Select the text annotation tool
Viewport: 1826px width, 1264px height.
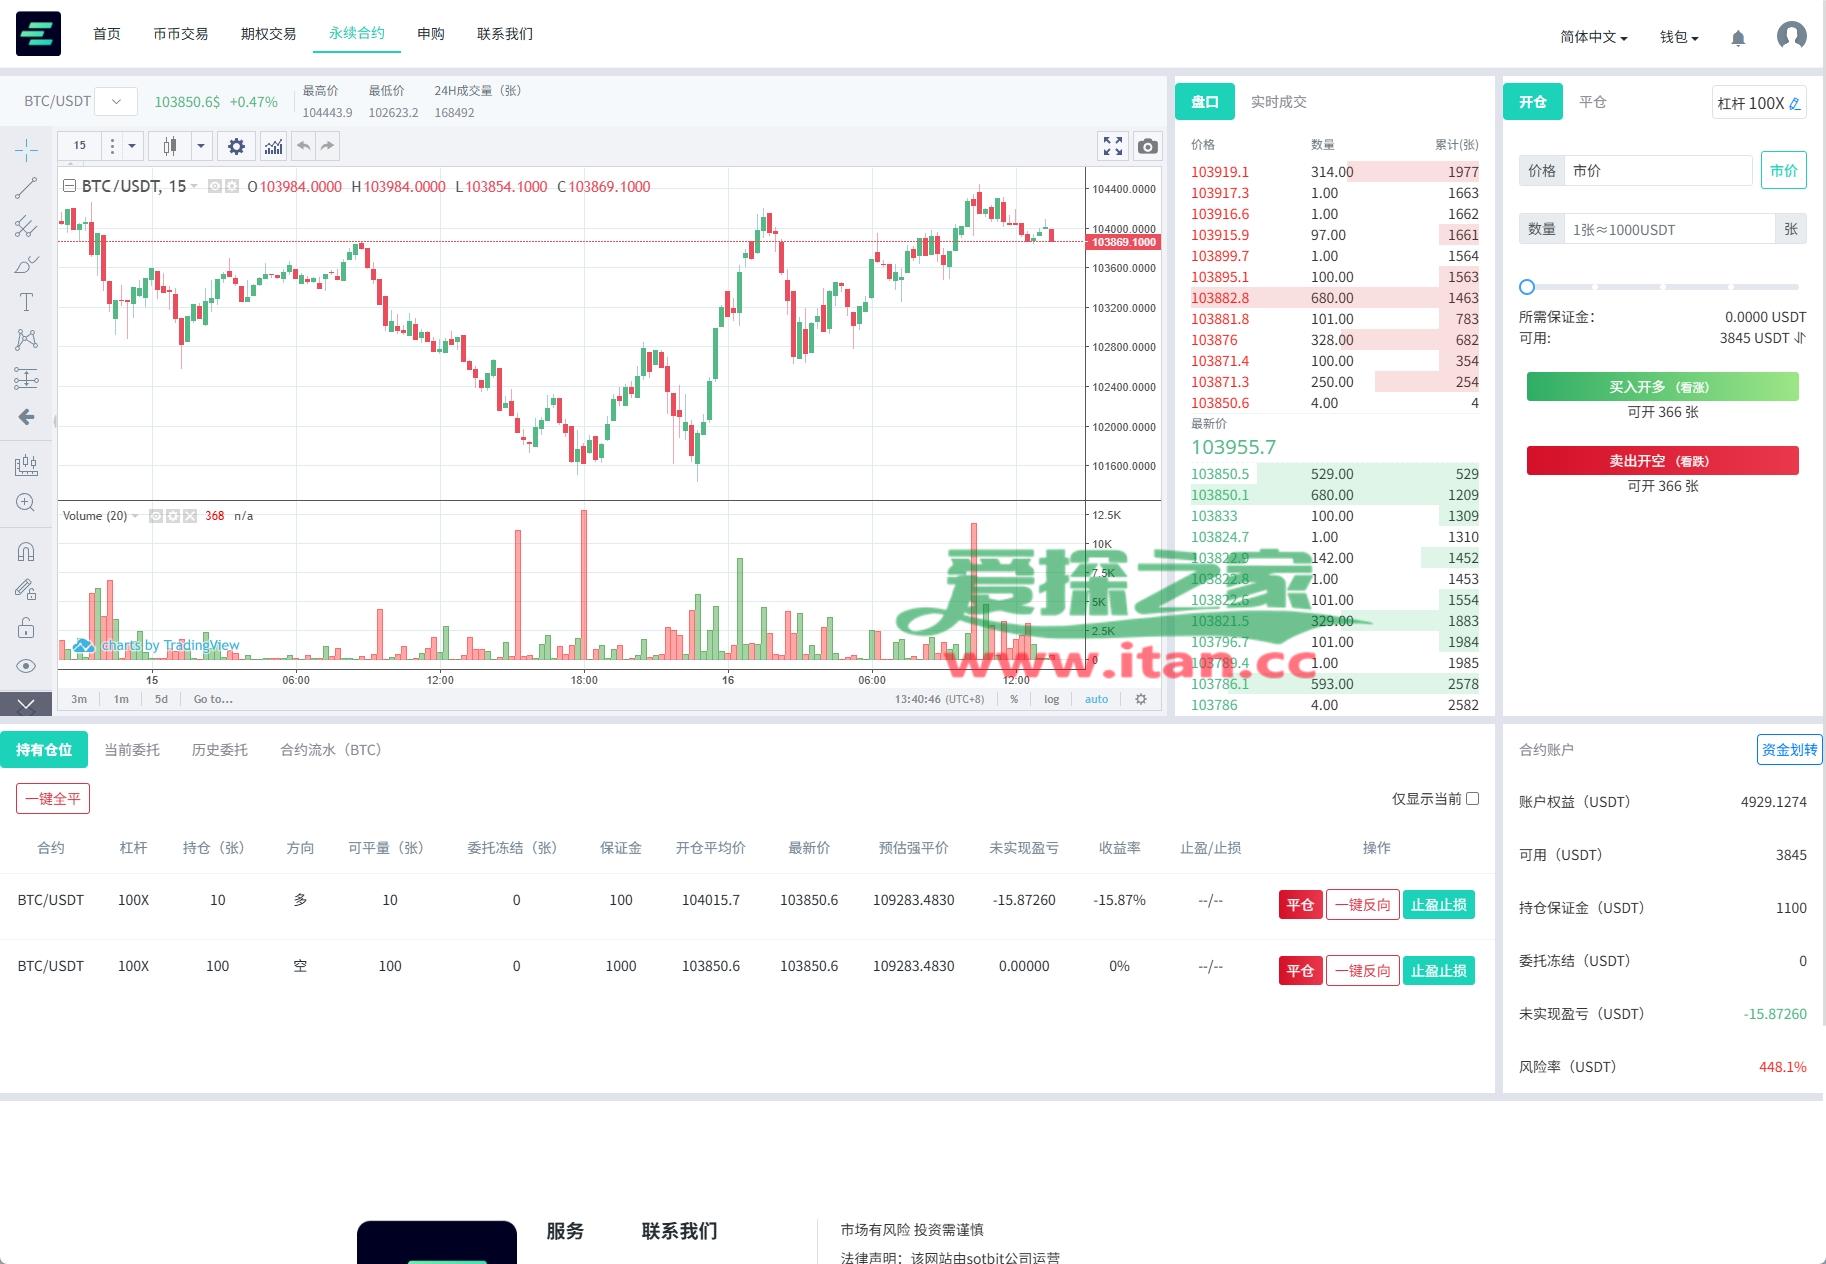(26, 302)
